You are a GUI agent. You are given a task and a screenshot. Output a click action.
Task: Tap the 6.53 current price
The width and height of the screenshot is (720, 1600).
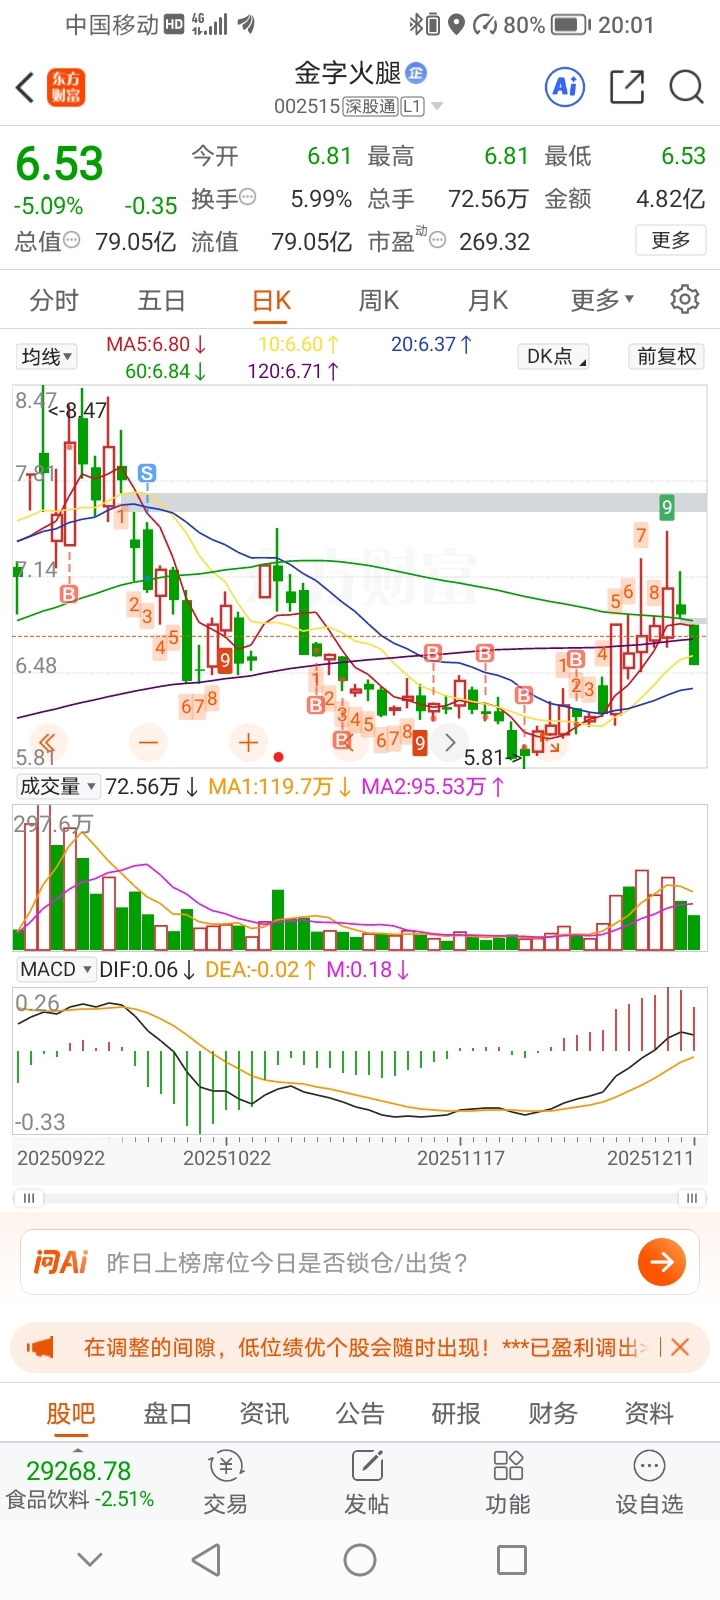click(x=60, y=164)
